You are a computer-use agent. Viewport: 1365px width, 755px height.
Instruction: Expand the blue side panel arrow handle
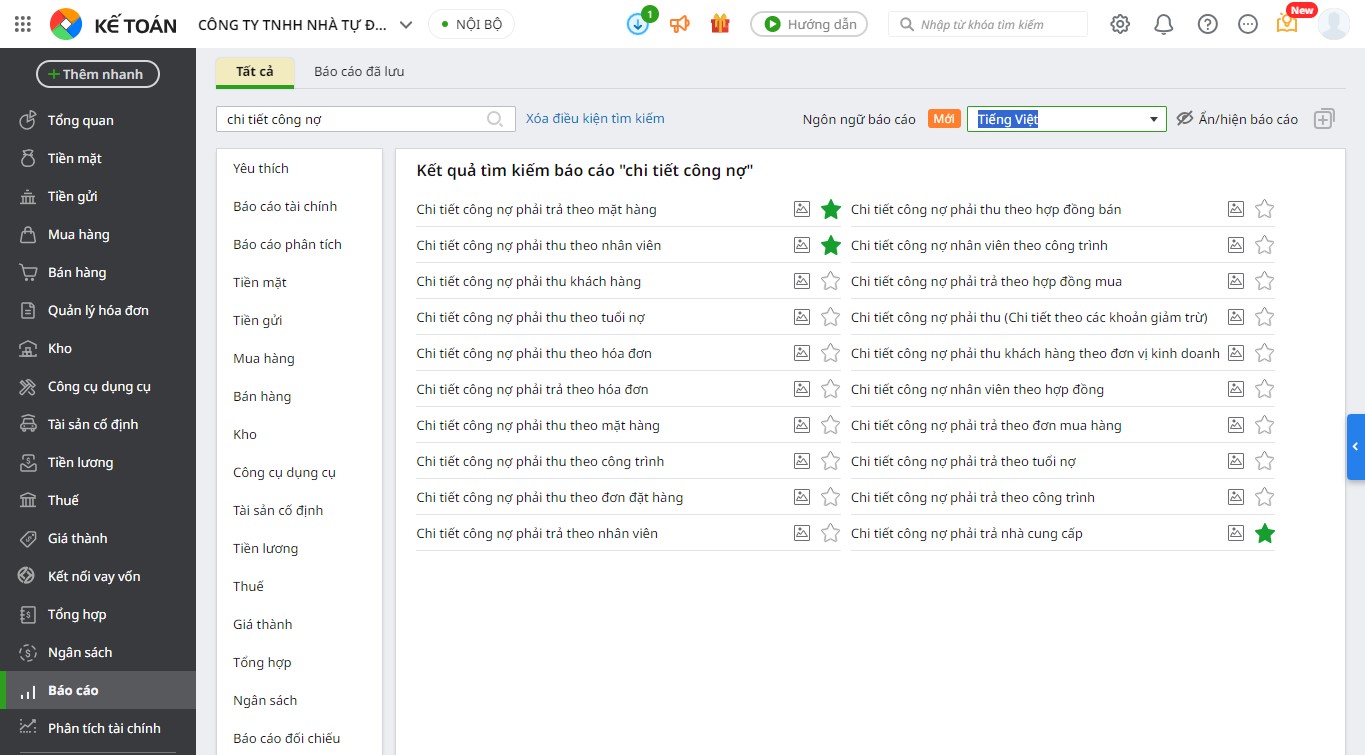pos(1355,447)
